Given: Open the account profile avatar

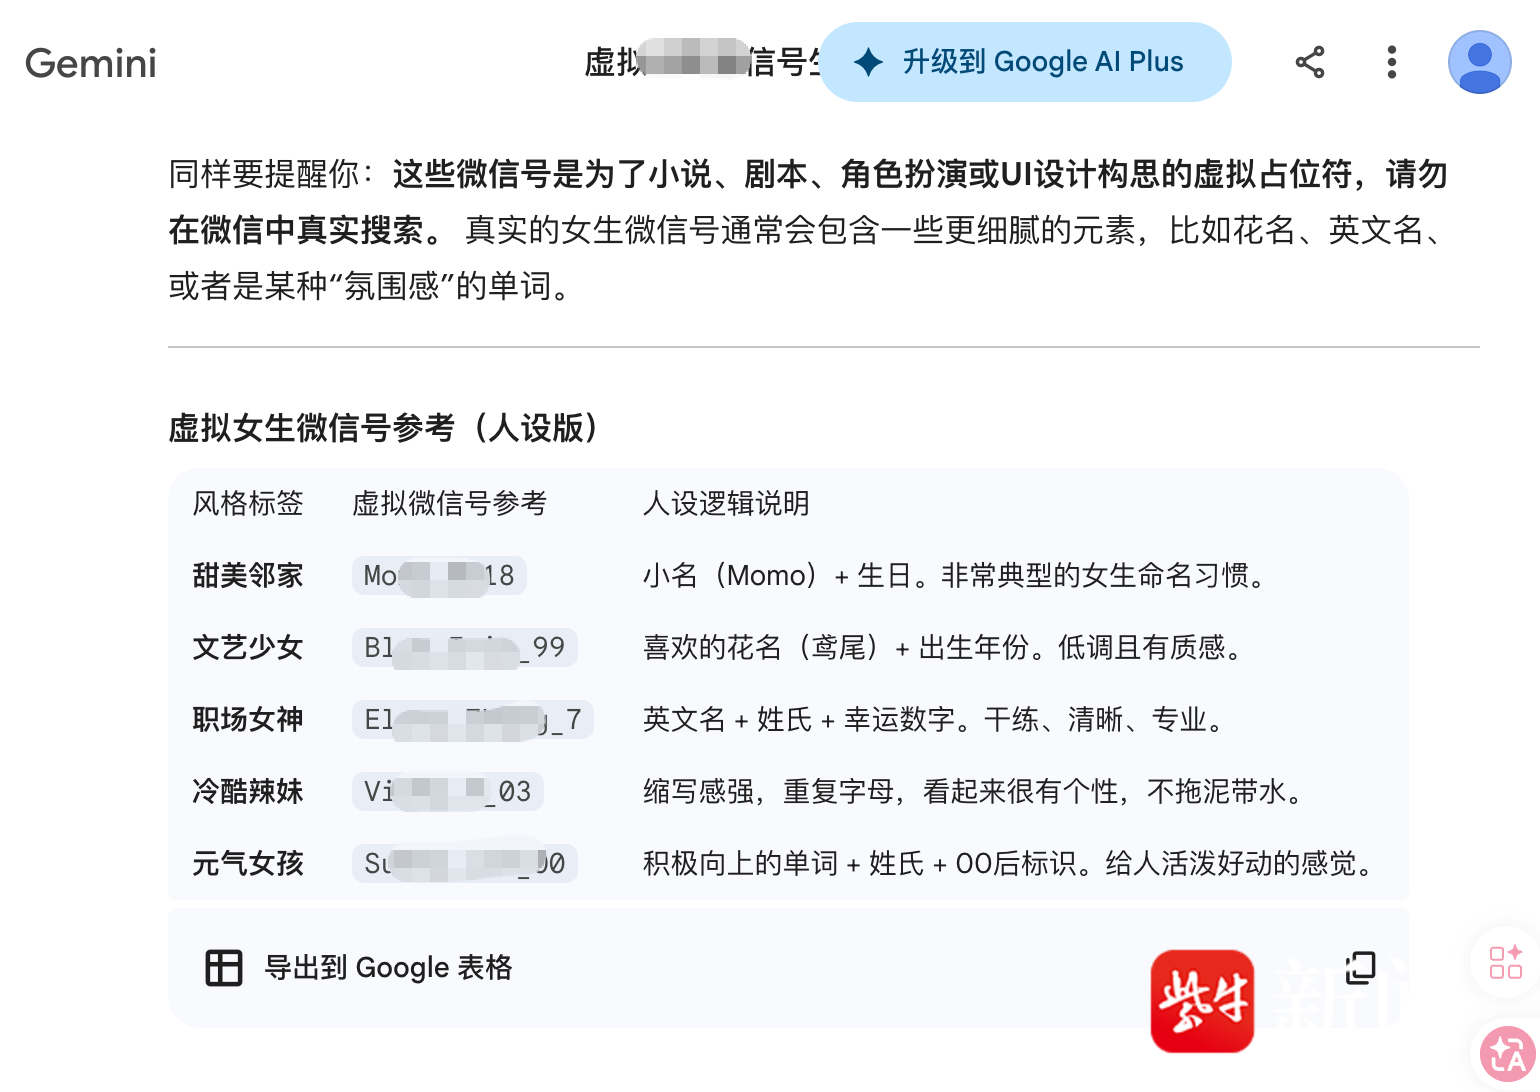Looking at the screenshot, I should click(1479, 62).
